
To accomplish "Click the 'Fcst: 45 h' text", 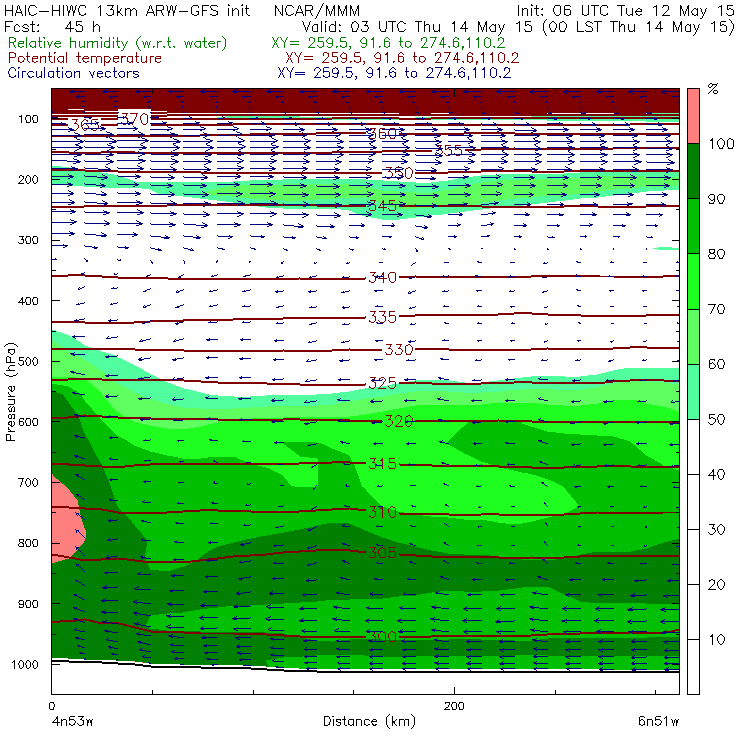I will [52, 26].
